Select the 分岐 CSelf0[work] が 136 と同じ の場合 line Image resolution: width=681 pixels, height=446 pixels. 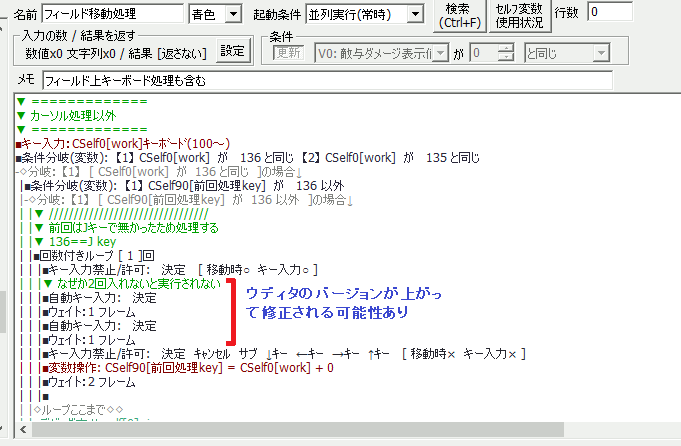coord(158,172)
